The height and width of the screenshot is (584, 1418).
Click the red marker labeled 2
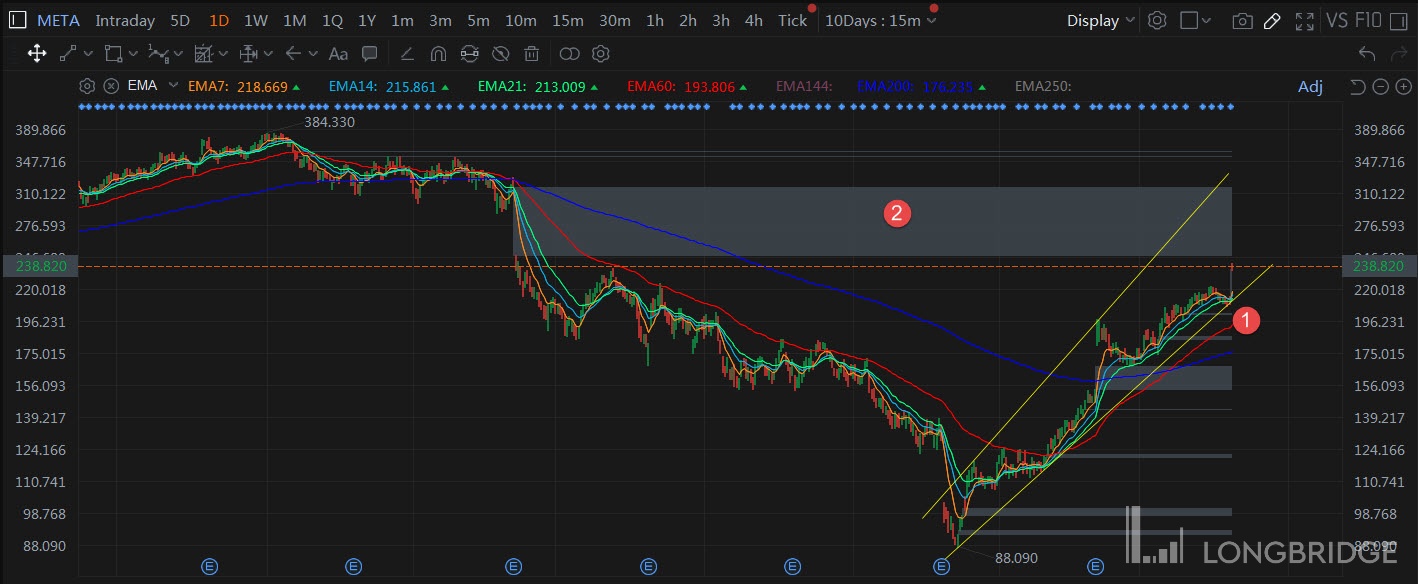896,212
